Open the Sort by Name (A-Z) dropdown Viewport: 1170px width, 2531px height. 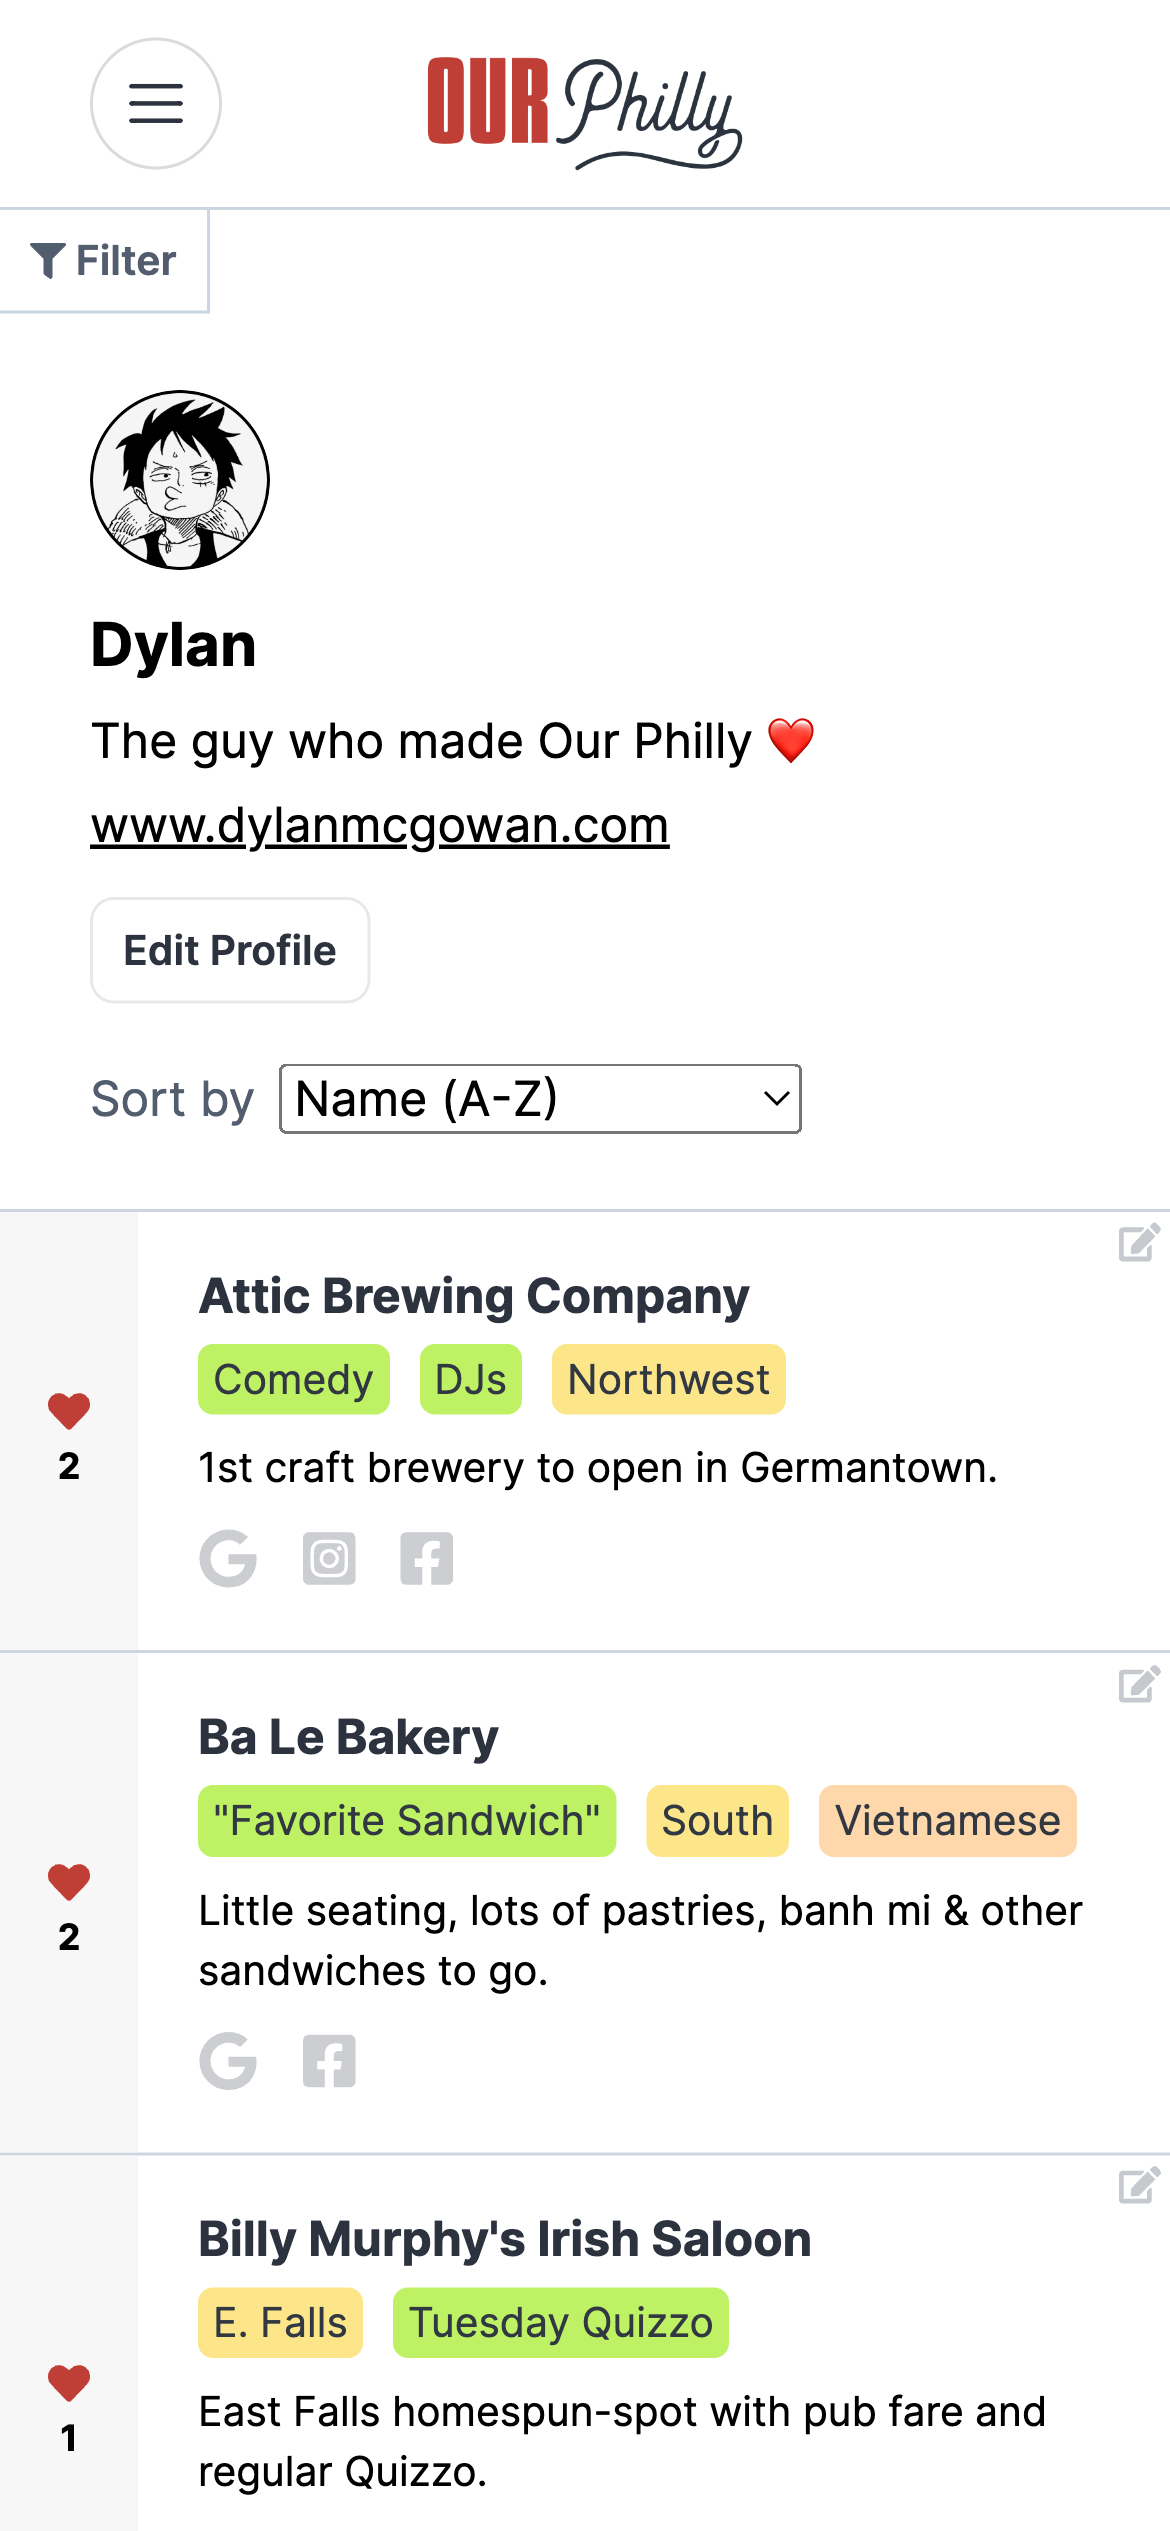tap(540, 1099)
